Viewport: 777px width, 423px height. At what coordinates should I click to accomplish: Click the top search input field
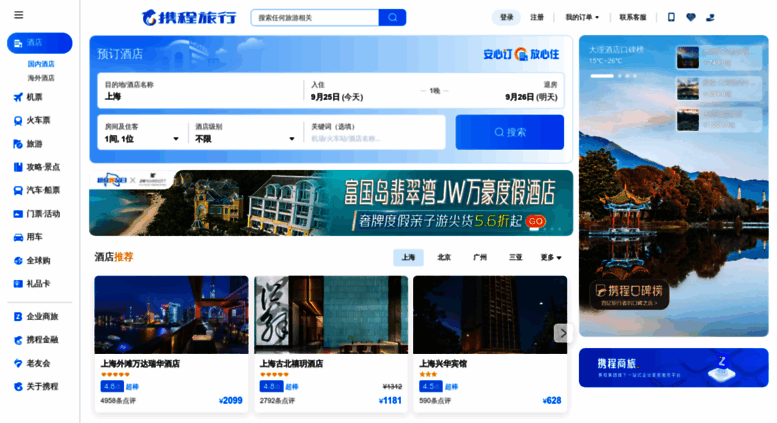315,17
